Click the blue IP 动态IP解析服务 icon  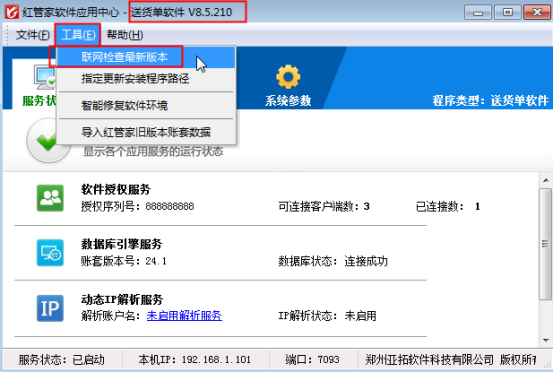[x=50, y=308]
